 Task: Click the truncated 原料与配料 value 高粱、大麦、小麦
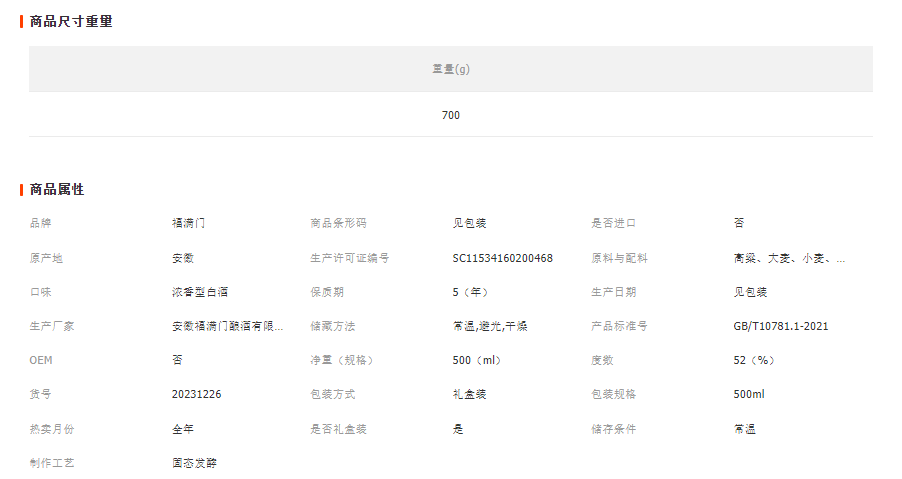[x=789, y=258]
